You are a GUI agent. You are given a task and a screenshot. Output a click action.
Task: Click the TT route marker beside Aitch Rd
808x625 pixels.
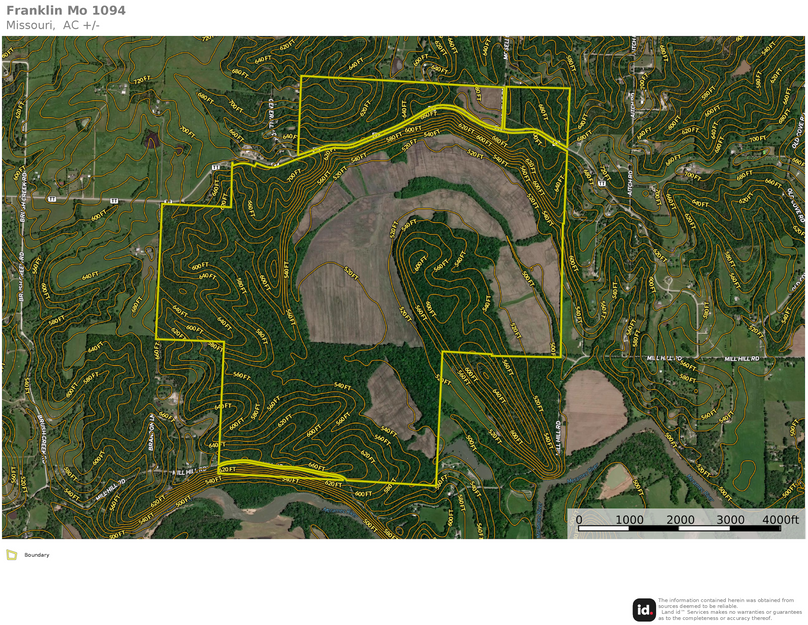(601, 185)
